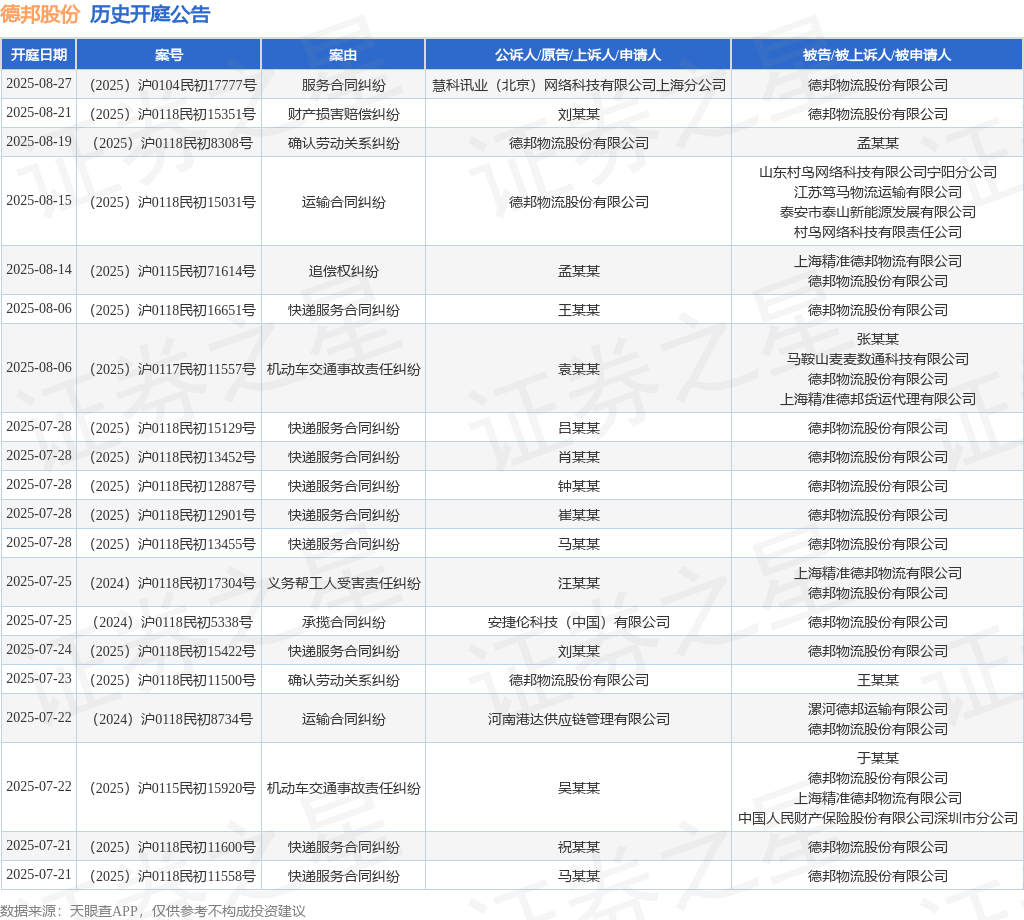Click defendant 村鸟网络科技有限责任公司
This screenshot has width=1024, height=920.
pos(878,232)
